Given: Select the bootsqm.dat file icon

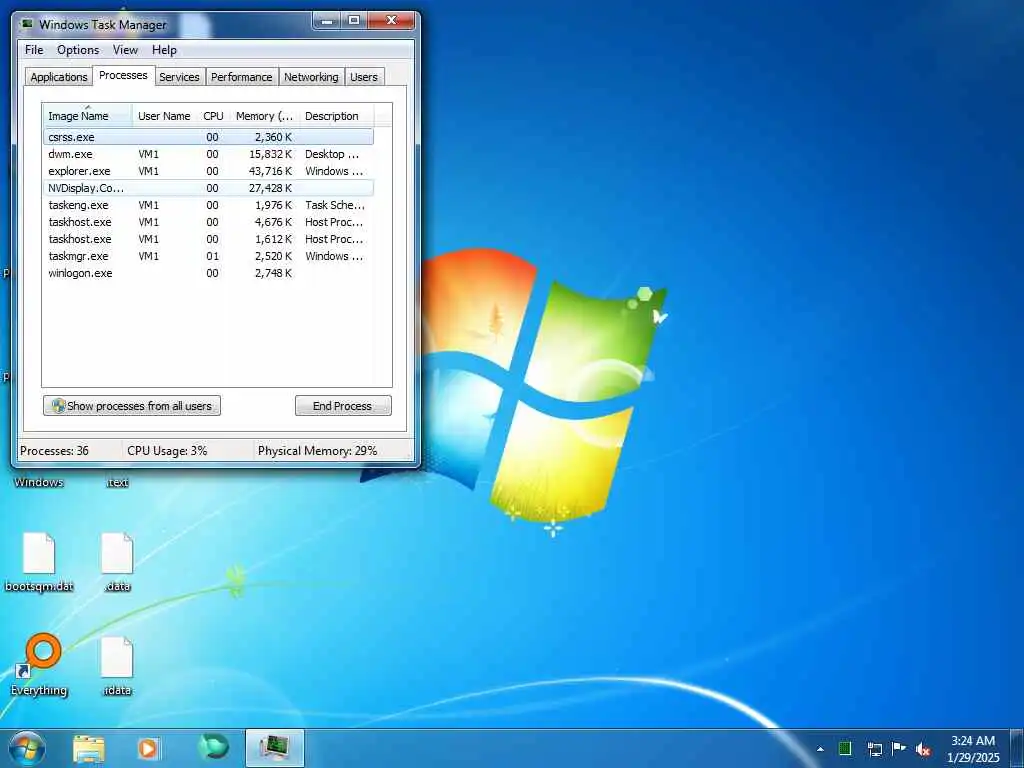Looking at the screenshot, I should (x=39, y=562).
